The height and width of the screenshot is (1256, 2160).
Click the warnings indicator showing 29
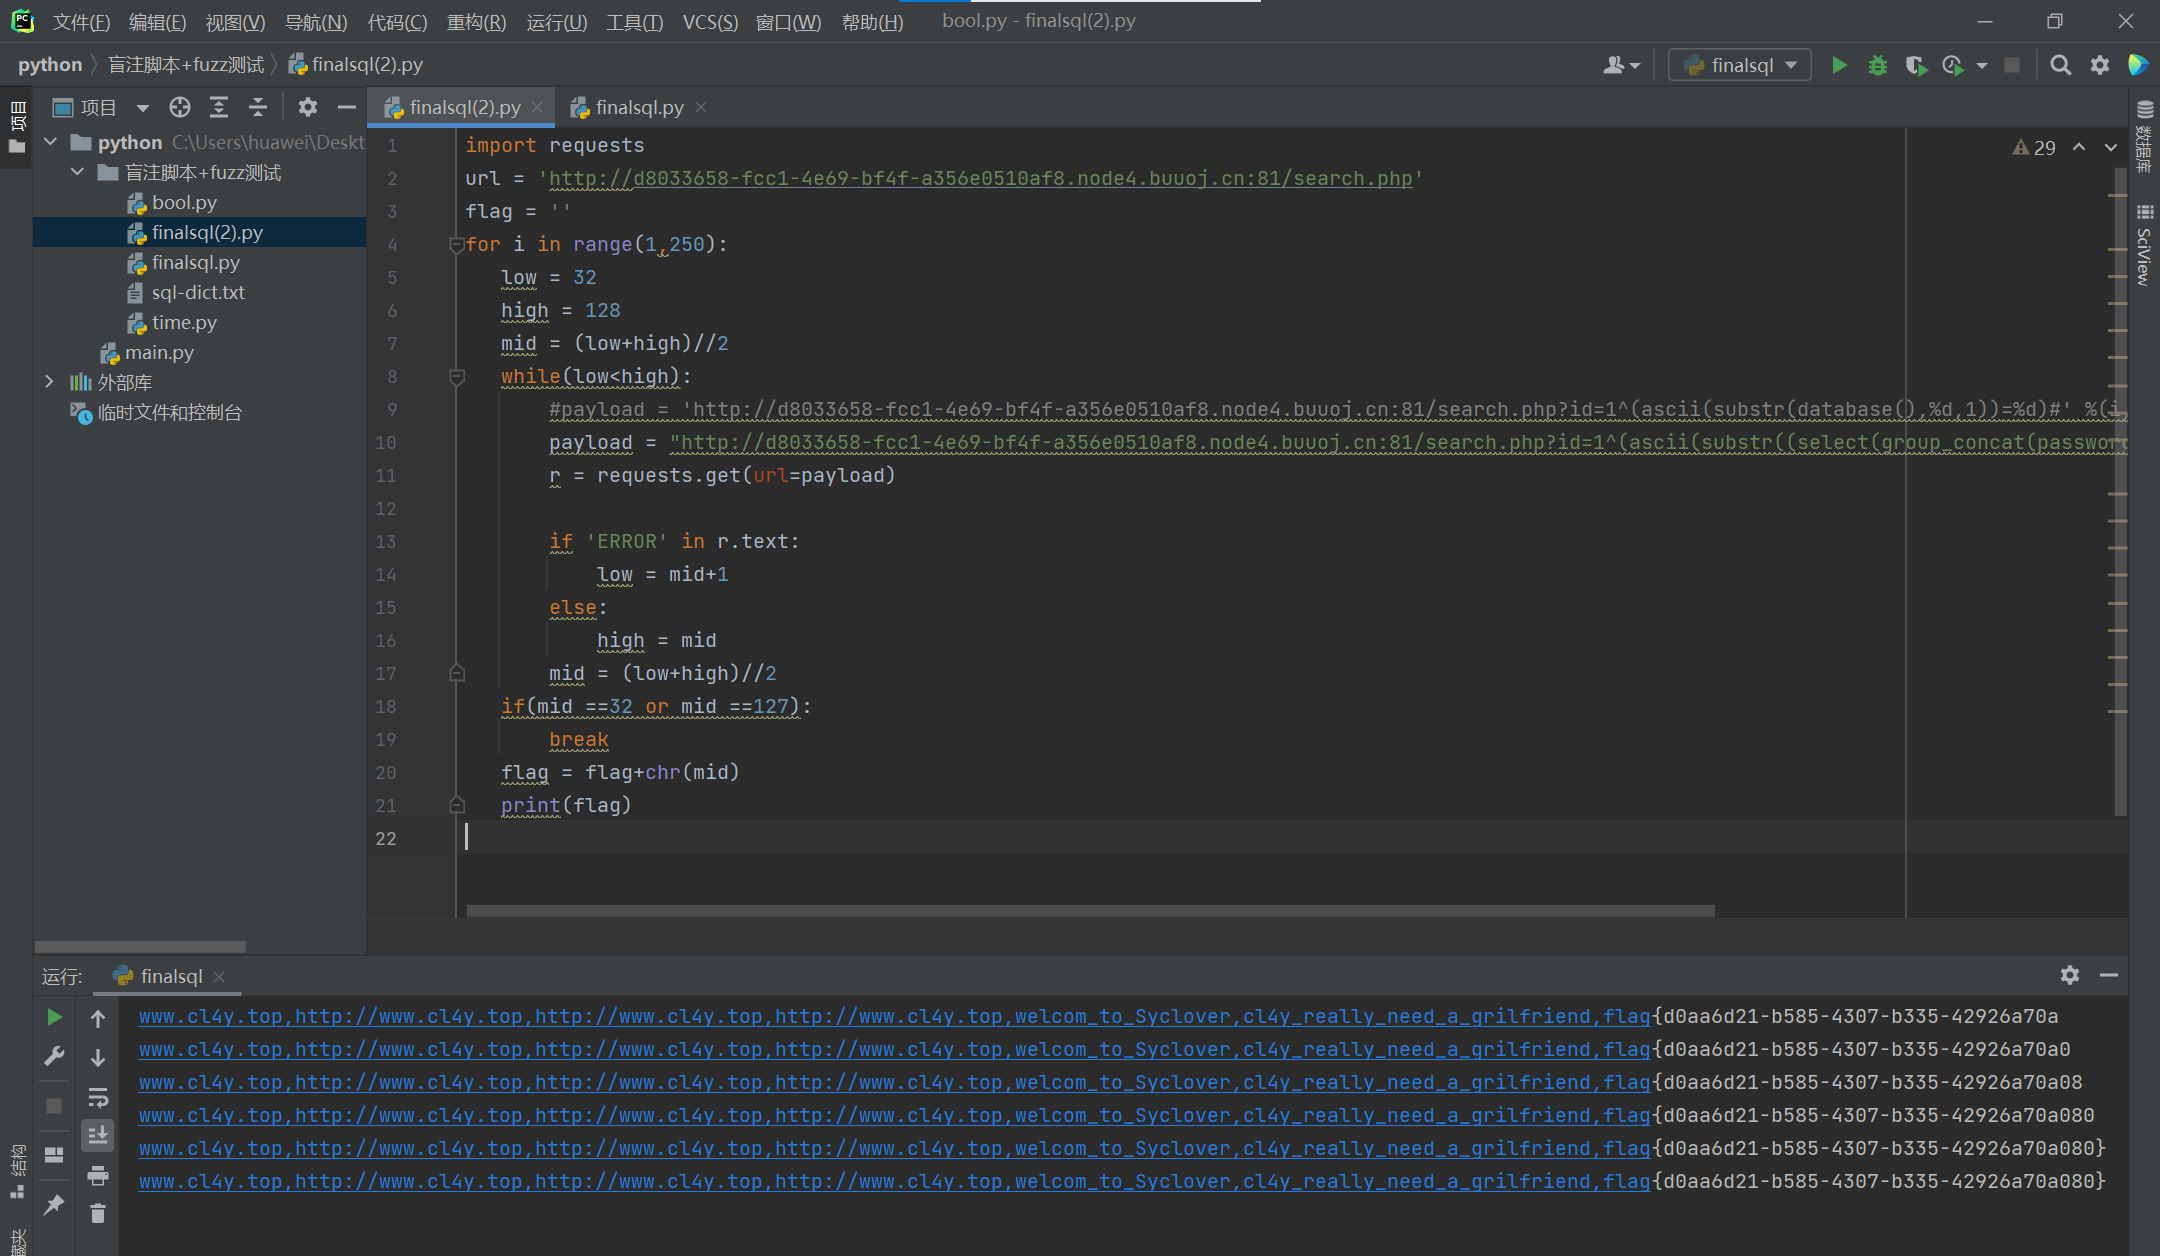2034,147
